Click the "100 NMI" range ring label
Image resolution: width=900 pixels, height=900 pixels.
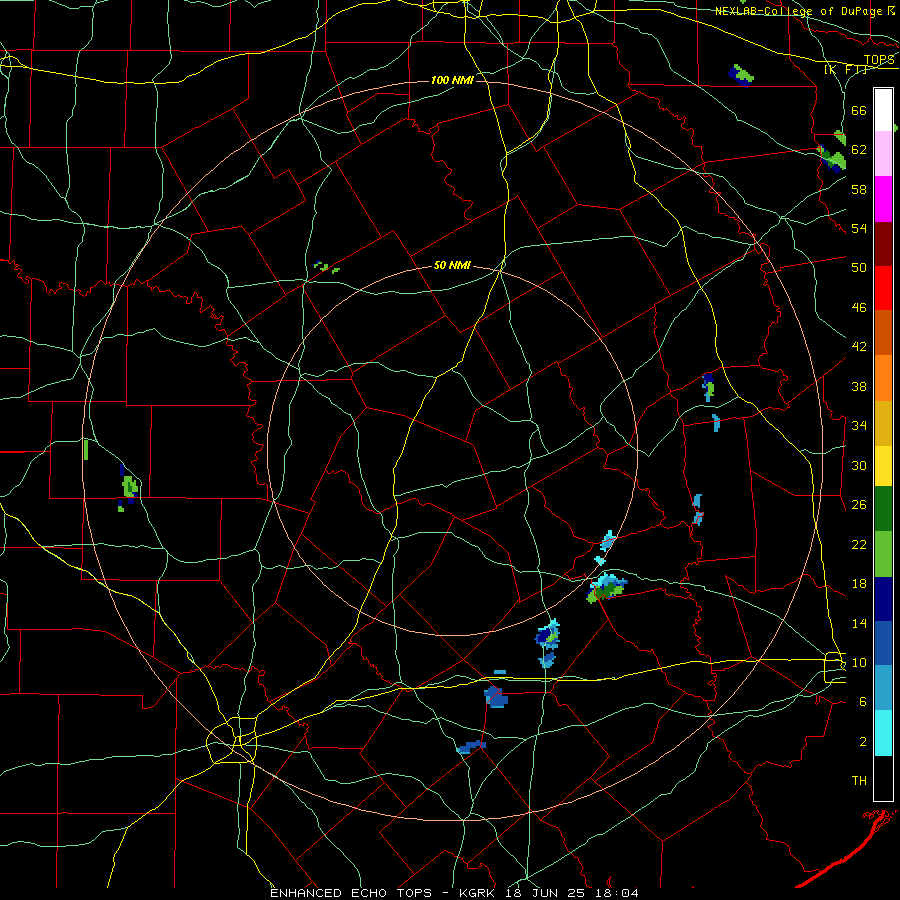point(452,80)
